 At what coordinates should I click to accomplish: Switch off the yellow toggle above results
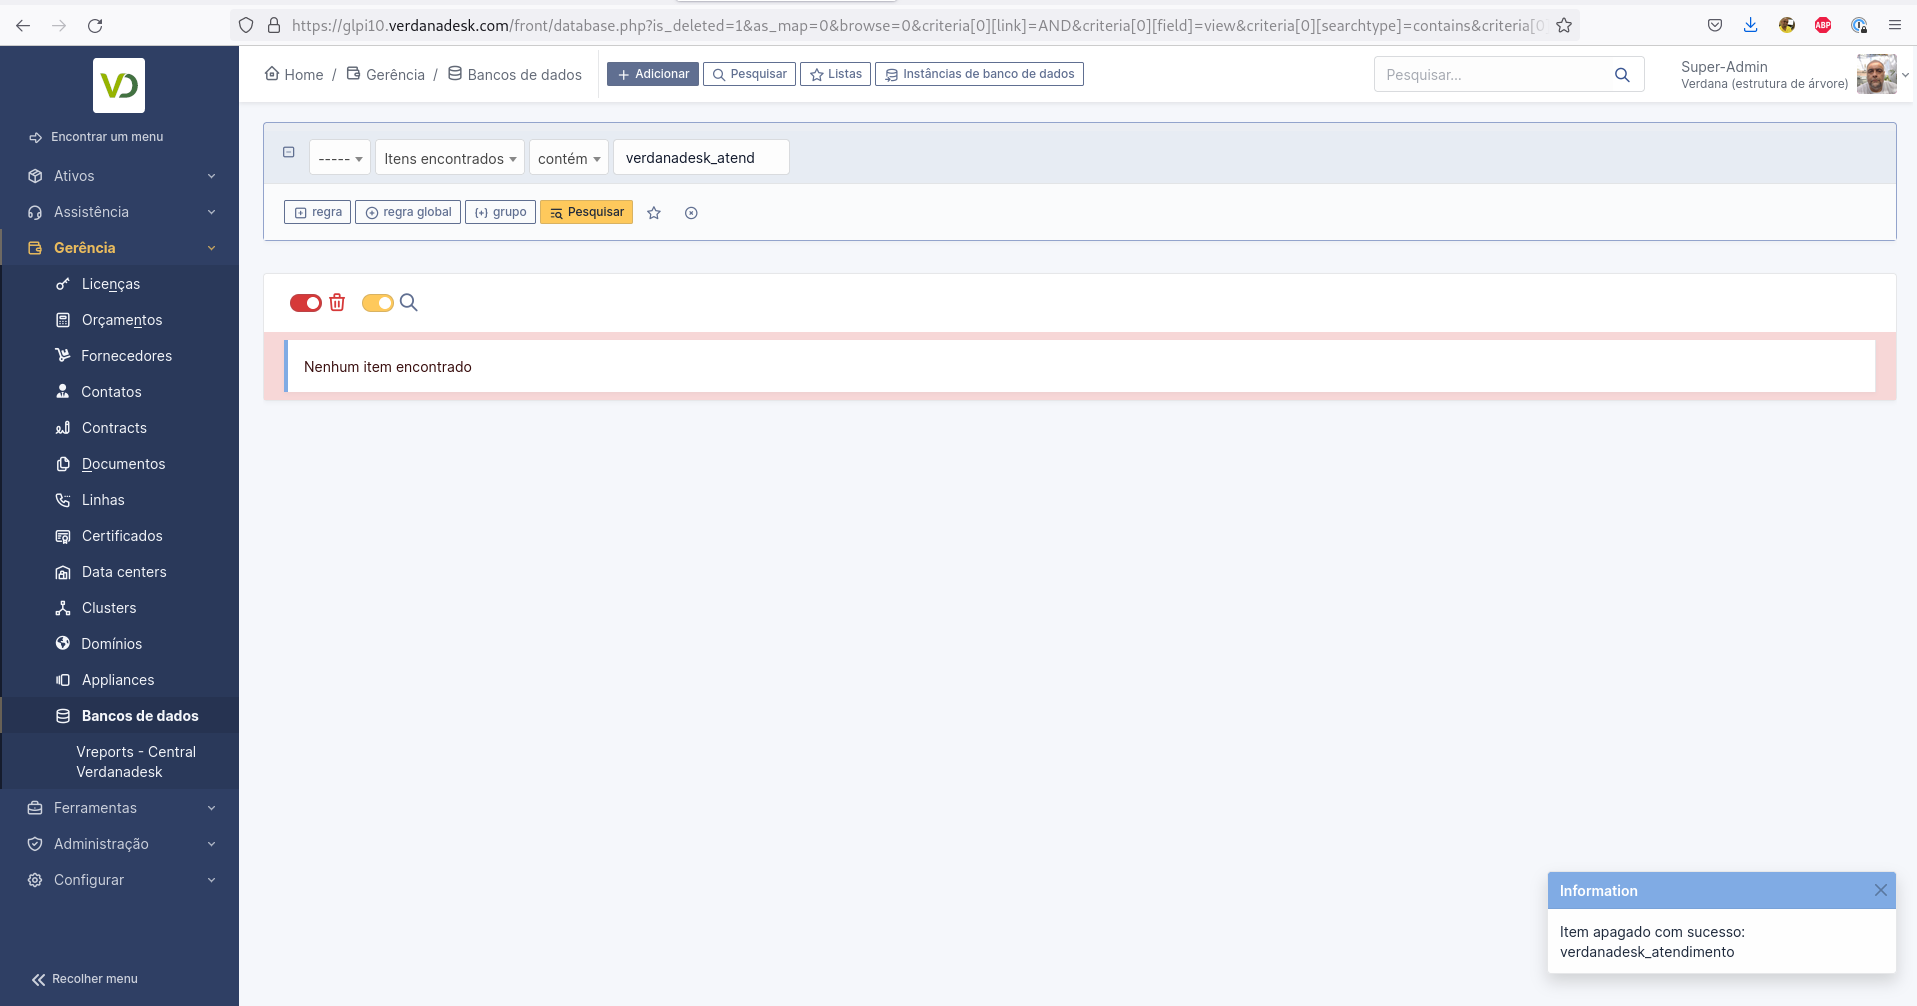[377, 302]
